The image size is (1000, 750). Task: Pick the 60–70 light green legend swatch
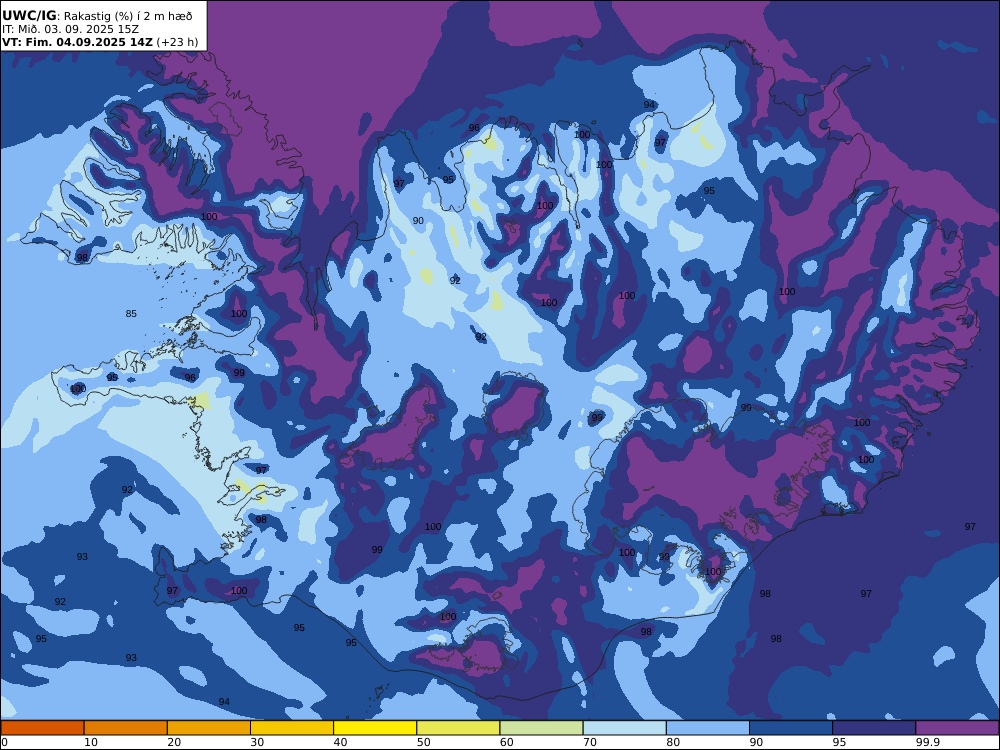(x=541, y=728)
